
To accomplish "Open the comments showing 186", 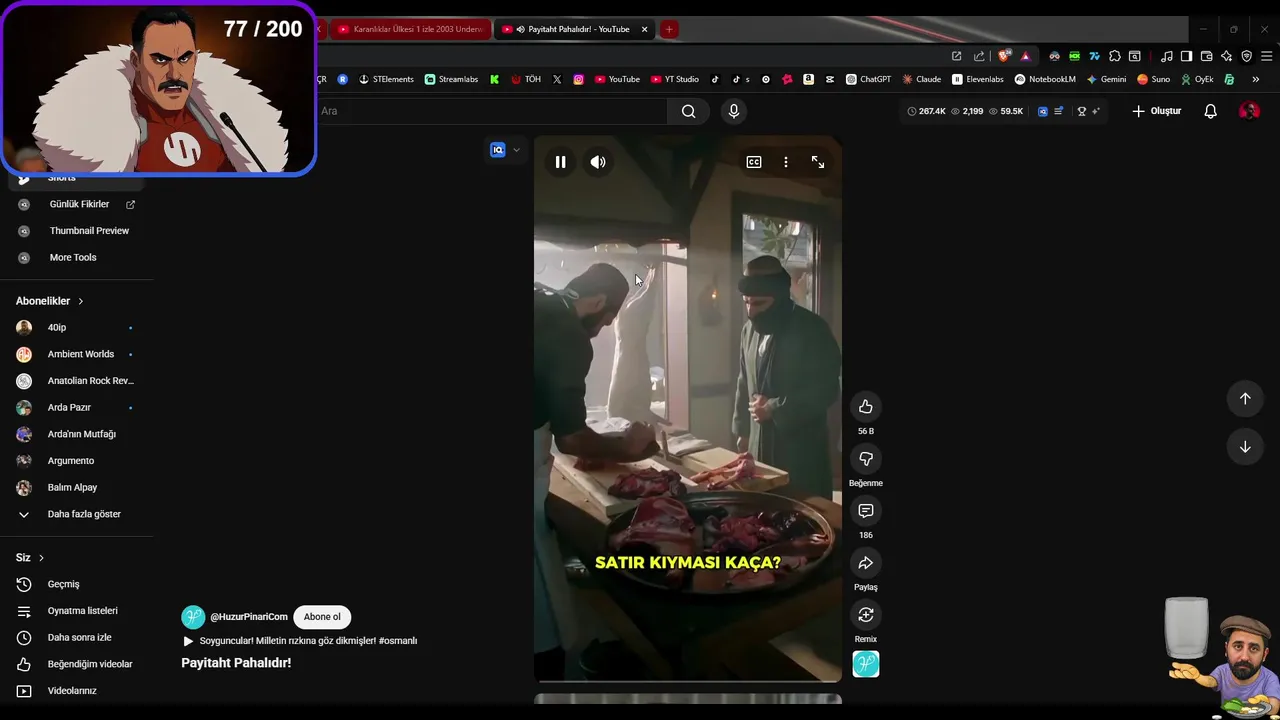I will pyautogui.click(x=866, y=511).
